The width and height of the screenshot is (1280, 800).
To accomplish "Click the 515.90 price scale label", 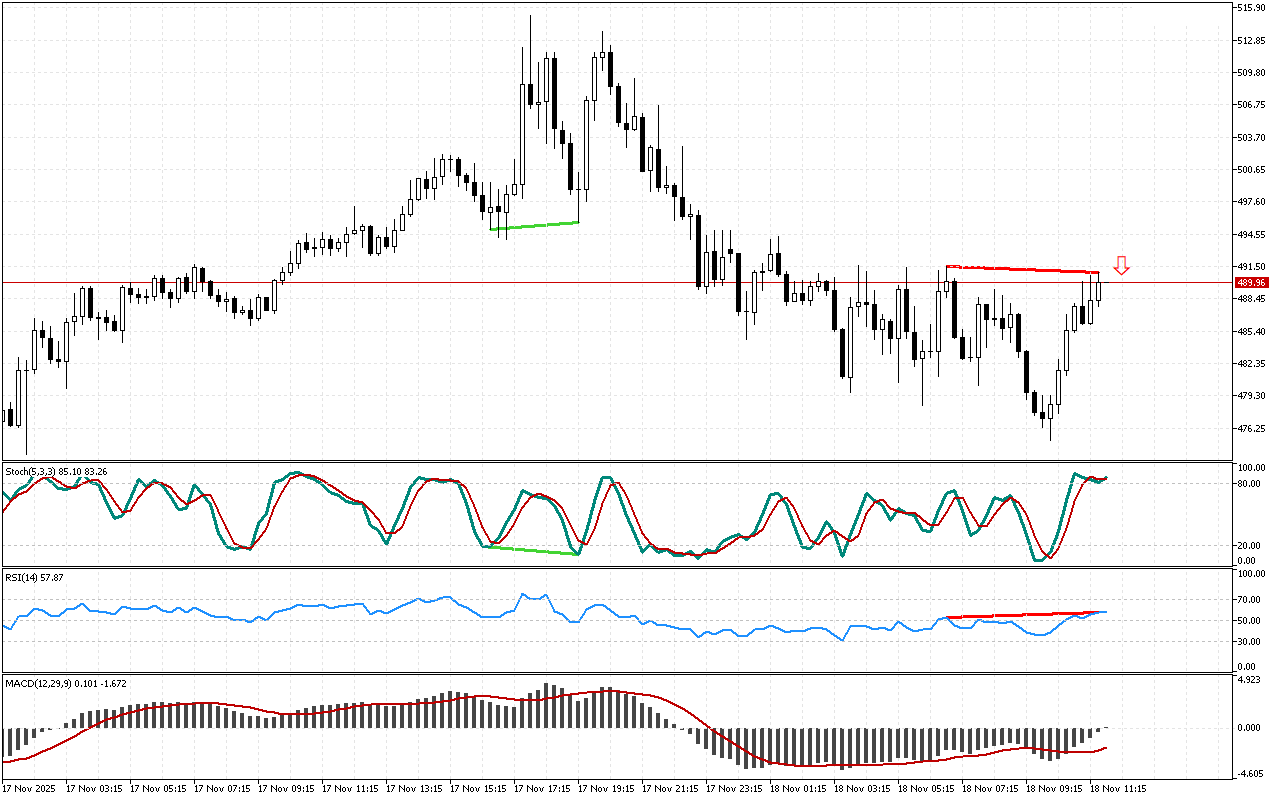I will pos(1252,8).
